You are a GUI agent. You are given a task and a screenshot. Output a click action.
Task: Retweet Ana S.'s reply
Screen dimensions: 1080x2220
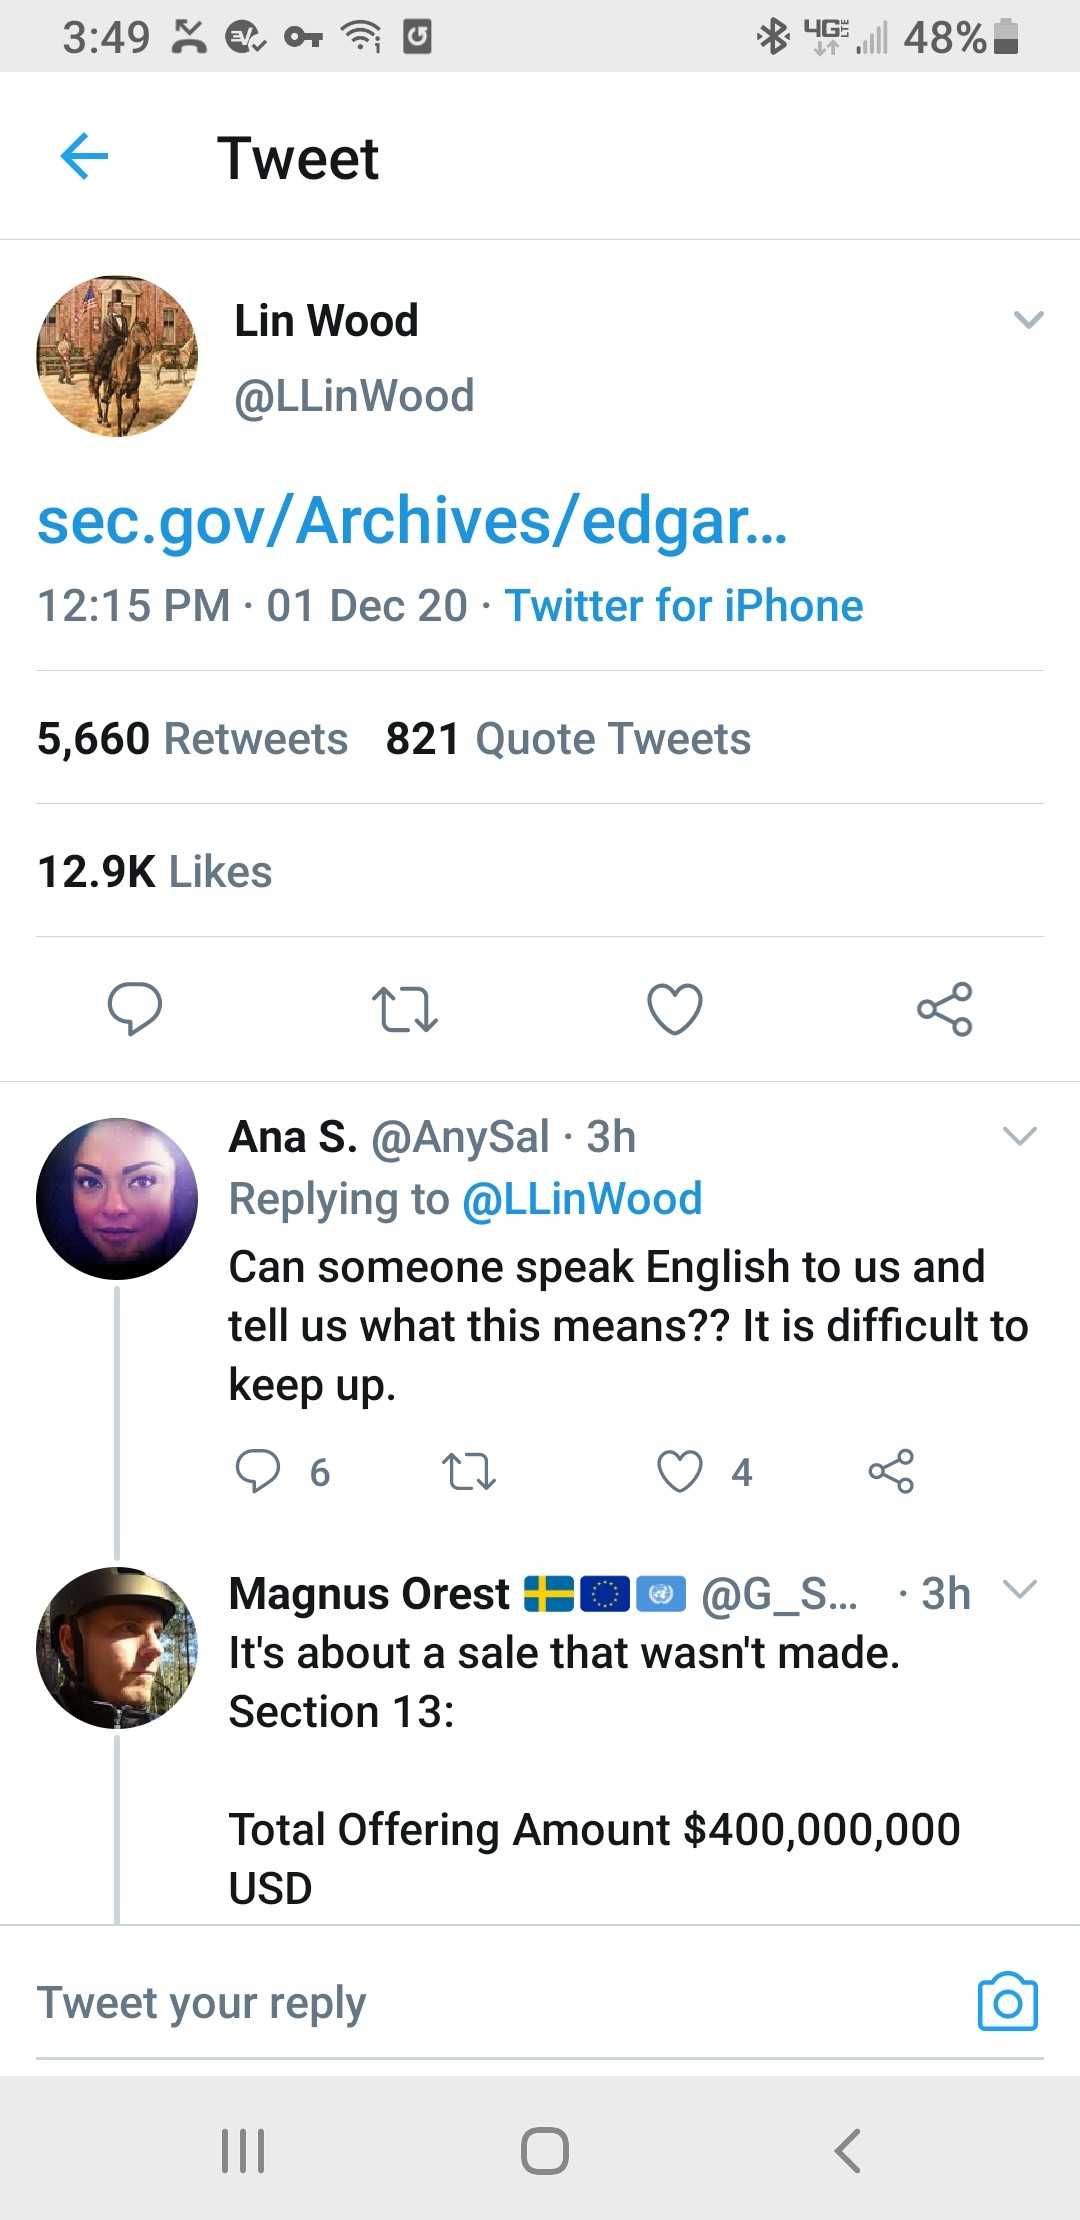(x=469, y=1471)
